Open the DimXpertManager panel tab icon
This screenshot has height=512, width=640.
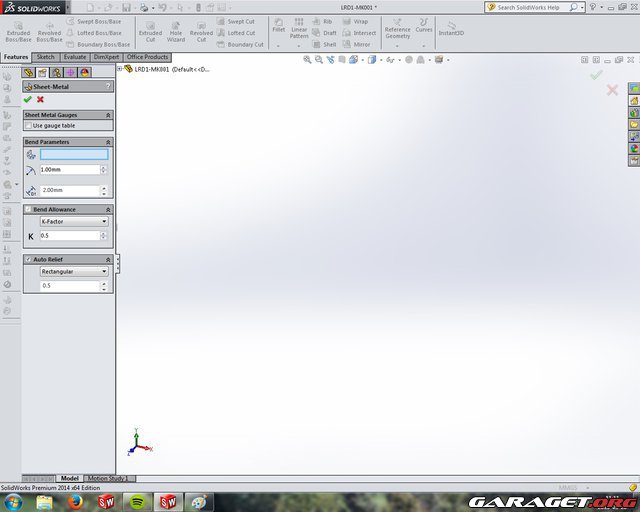[x=71, y=72]
